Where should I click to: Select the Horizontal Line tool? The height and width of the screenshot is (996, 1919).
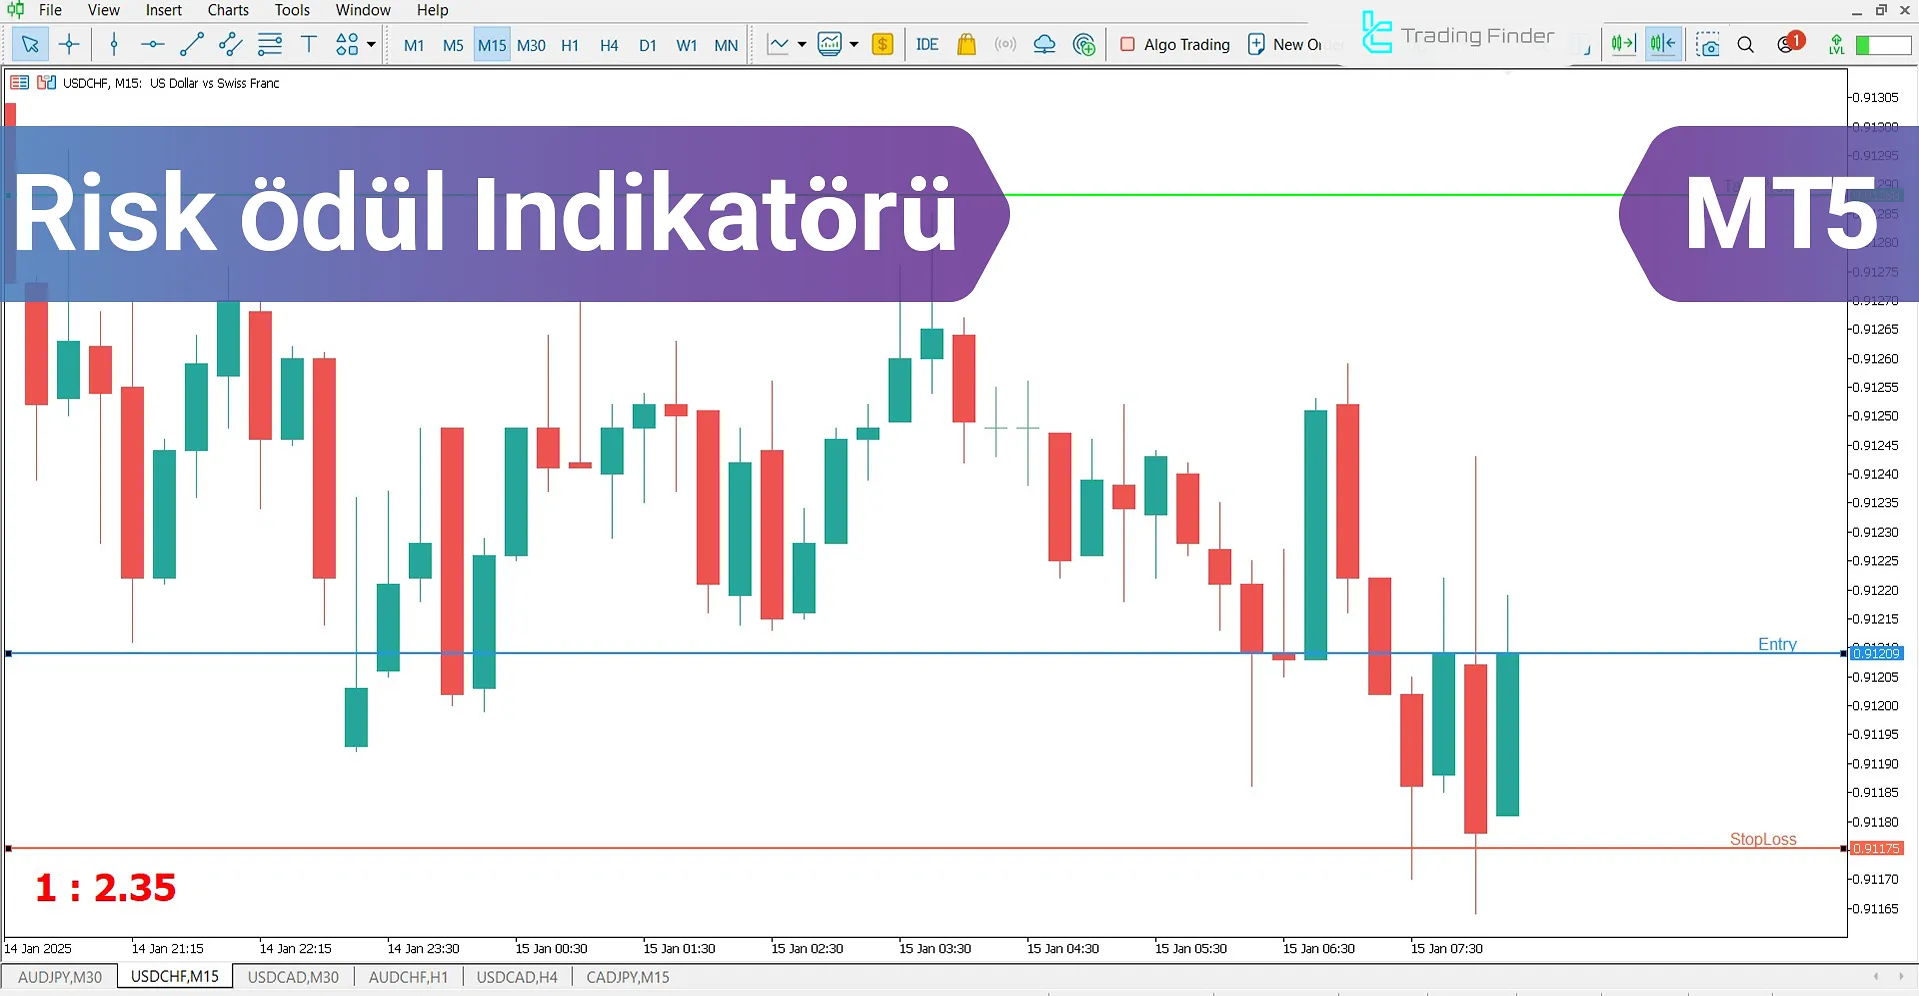point(152,44)
